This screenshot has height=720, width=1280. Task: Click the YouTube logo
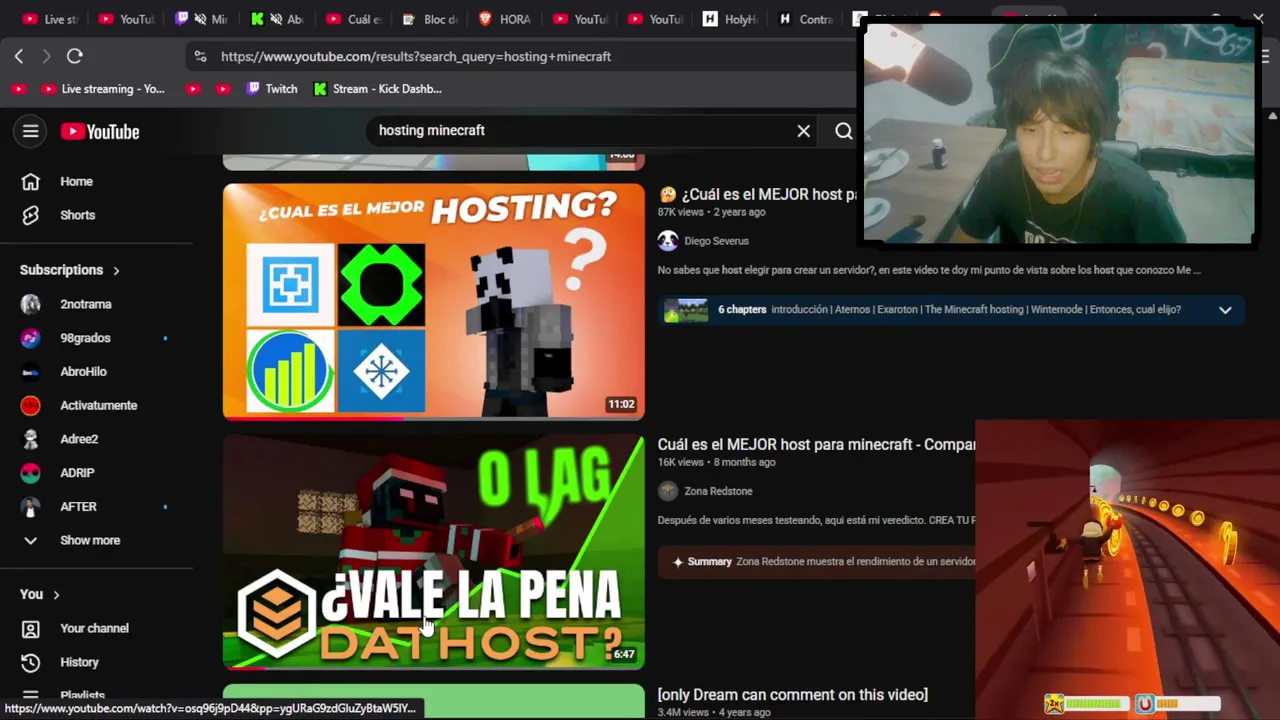point(100,131)
